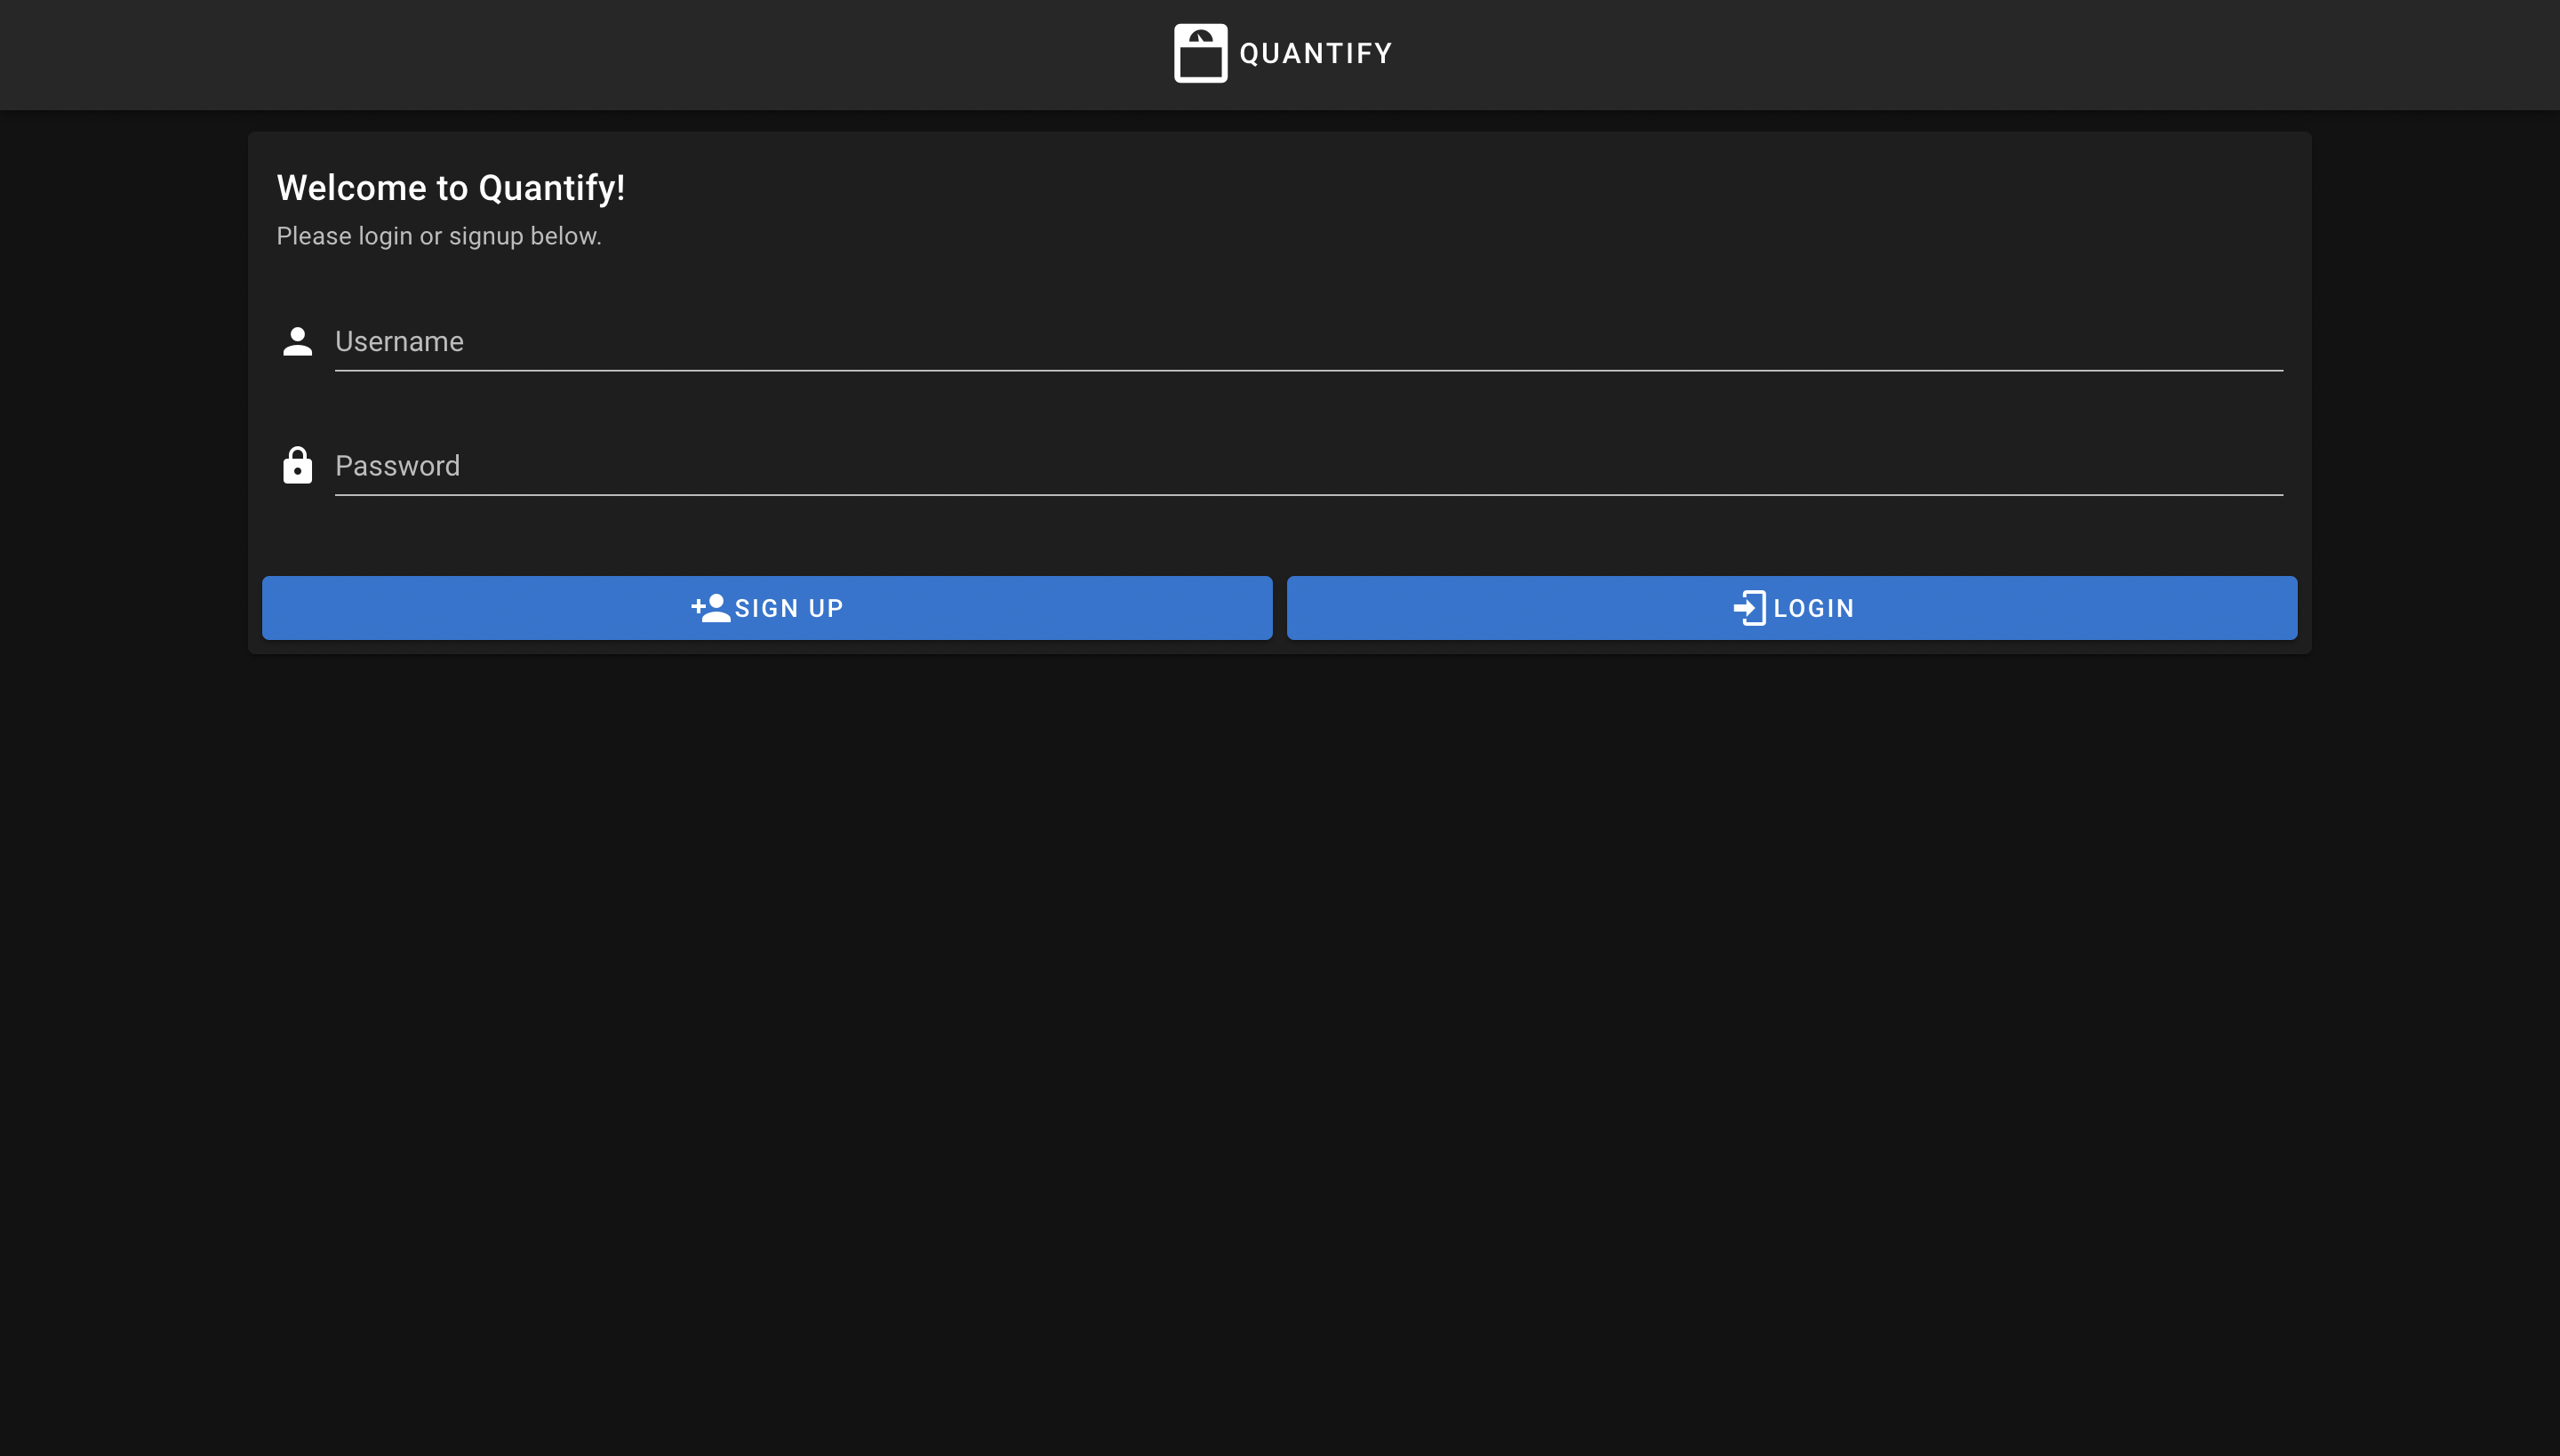This screenshot has height=1456, width=2560.
Task: Click the add-person icon on Sign Up
Action: pos(710,608)
